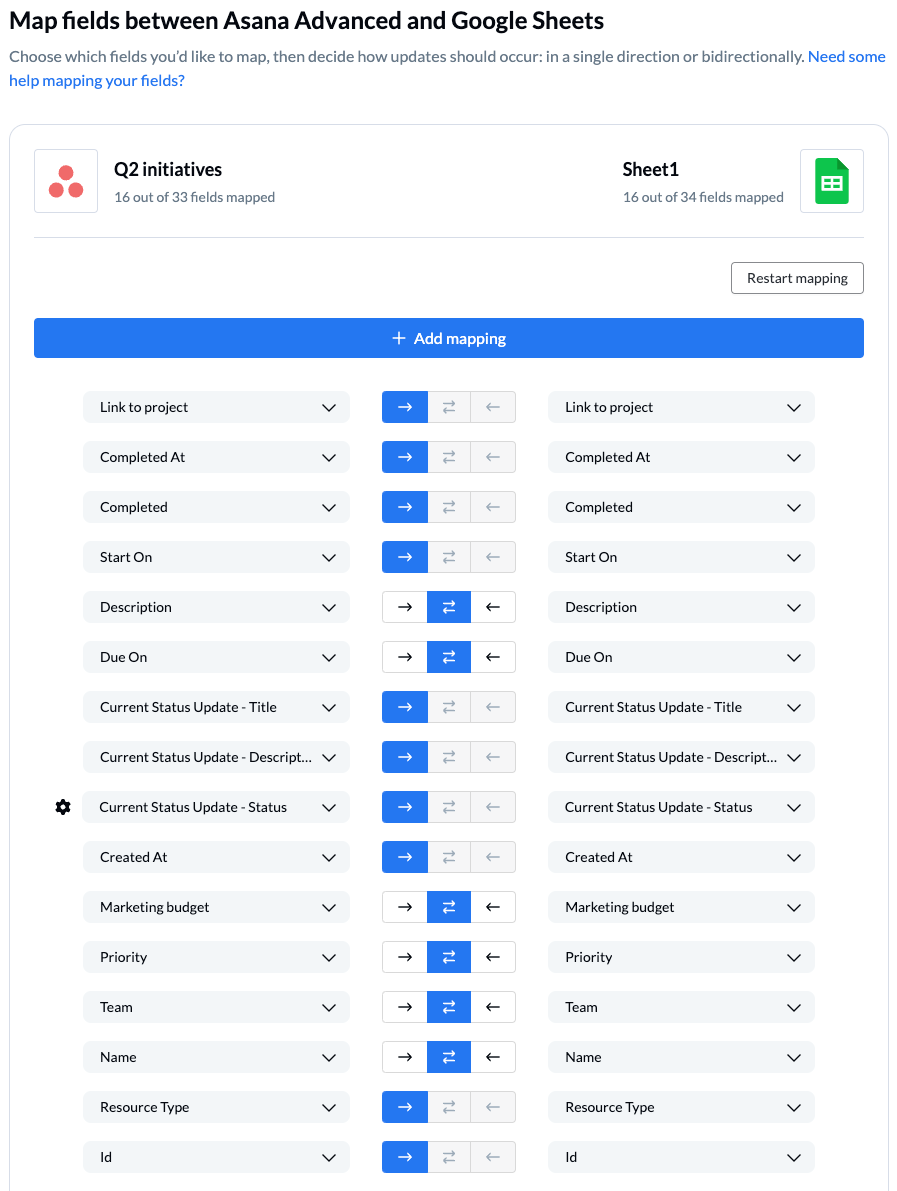Select left arrow direction for Priority row
This screenshot has height=1191, width=897.
click(493, 957)
